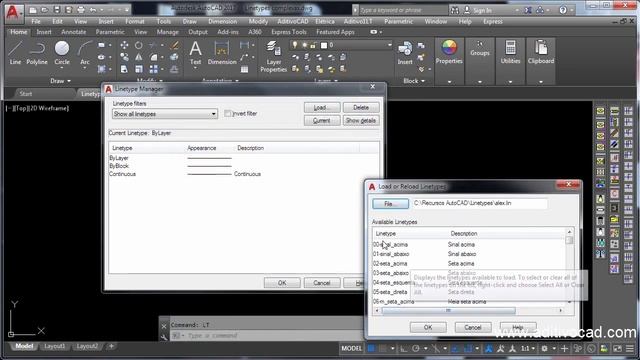The image size is (640, 360).
Task: Close the command line with X icon
Action: tap(164, 327)
